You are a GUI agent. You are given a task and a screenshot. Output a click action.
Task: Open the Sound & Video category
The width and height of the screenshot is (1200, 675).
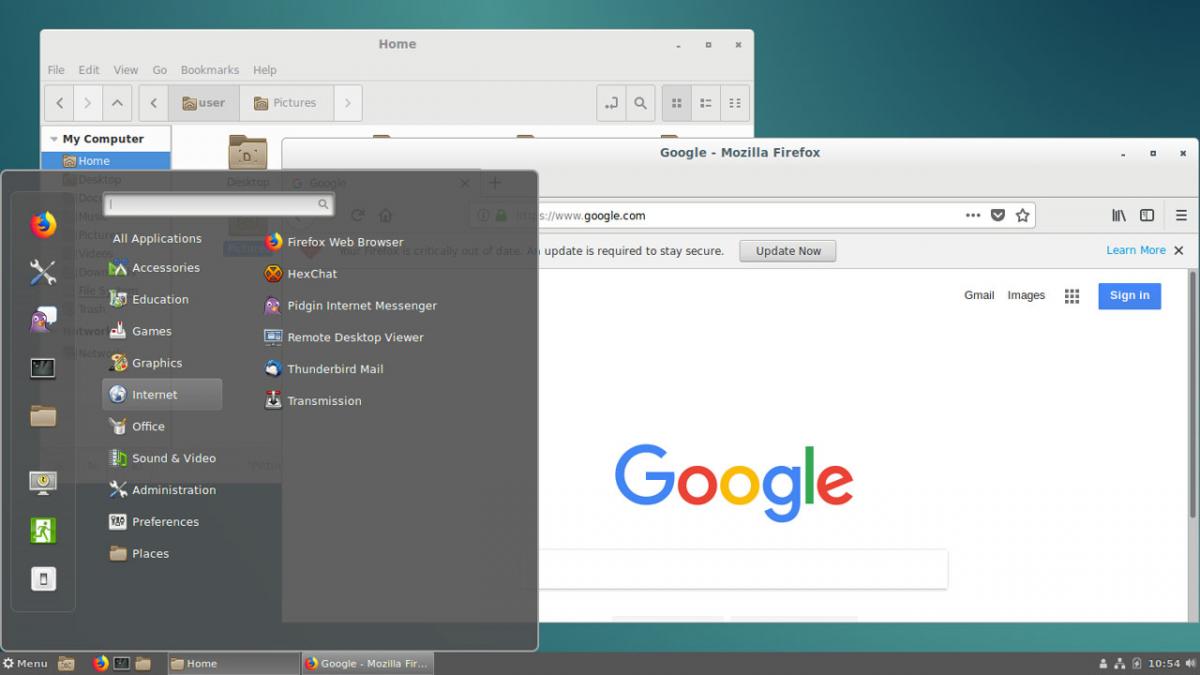point(162,458)
